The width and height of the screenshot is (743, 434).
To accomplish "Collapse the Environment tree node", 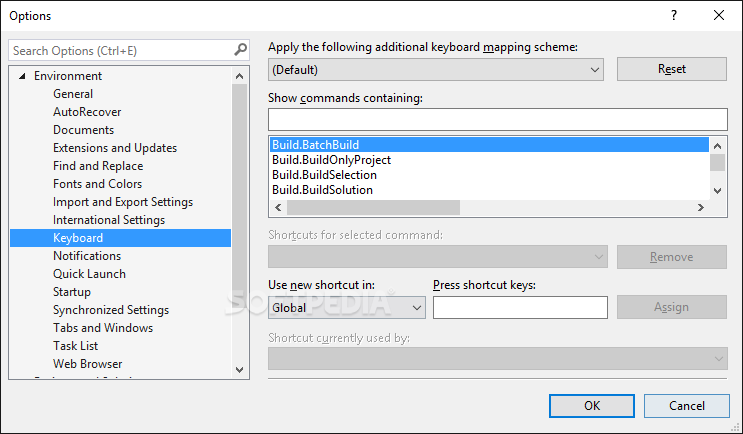I will (22, 76).
